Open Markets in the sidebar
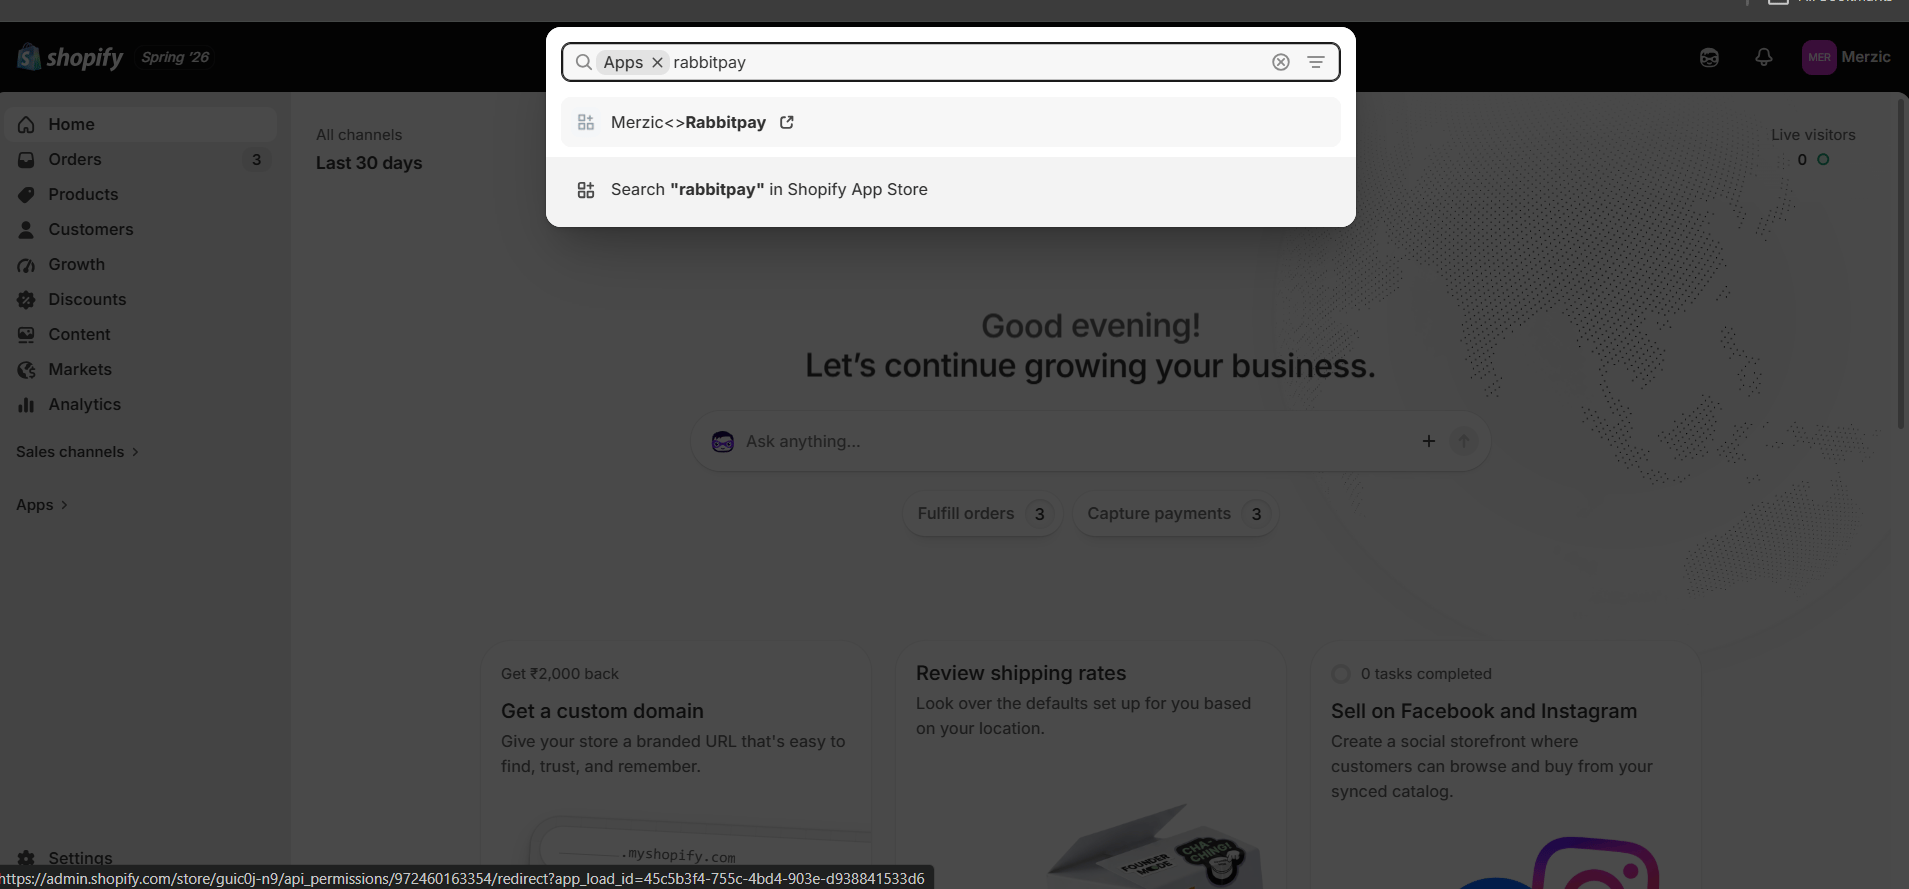 [140, 369]
